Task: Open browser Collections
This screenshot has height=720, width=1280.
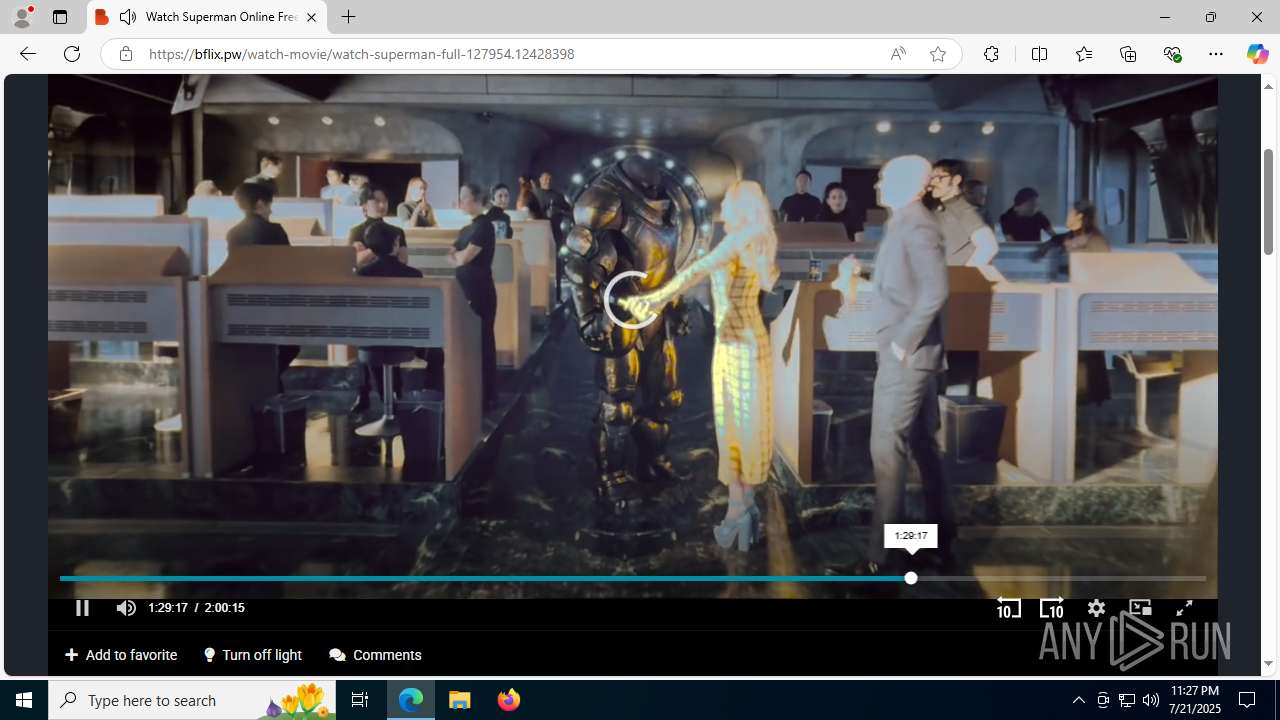Action: click(x=1128, y=54)
